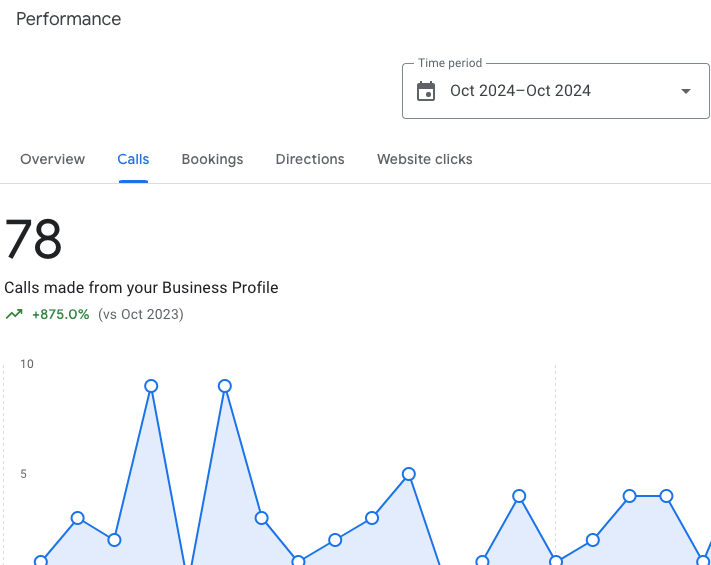Click the +875.0% change percentage

click(60, 314)
